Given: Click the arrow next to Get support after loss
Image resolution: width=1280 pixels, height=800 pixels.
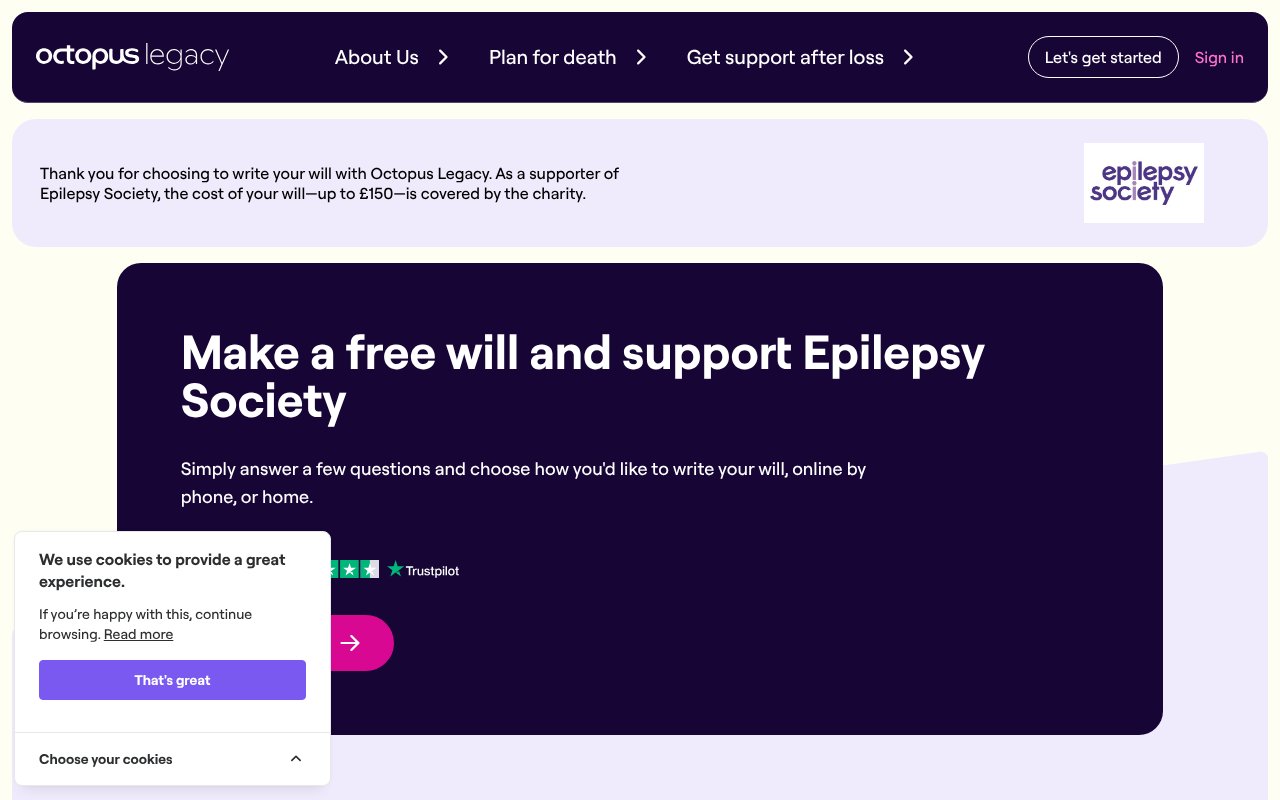Looking at the screenshot, I should click(x=908, y=57).
